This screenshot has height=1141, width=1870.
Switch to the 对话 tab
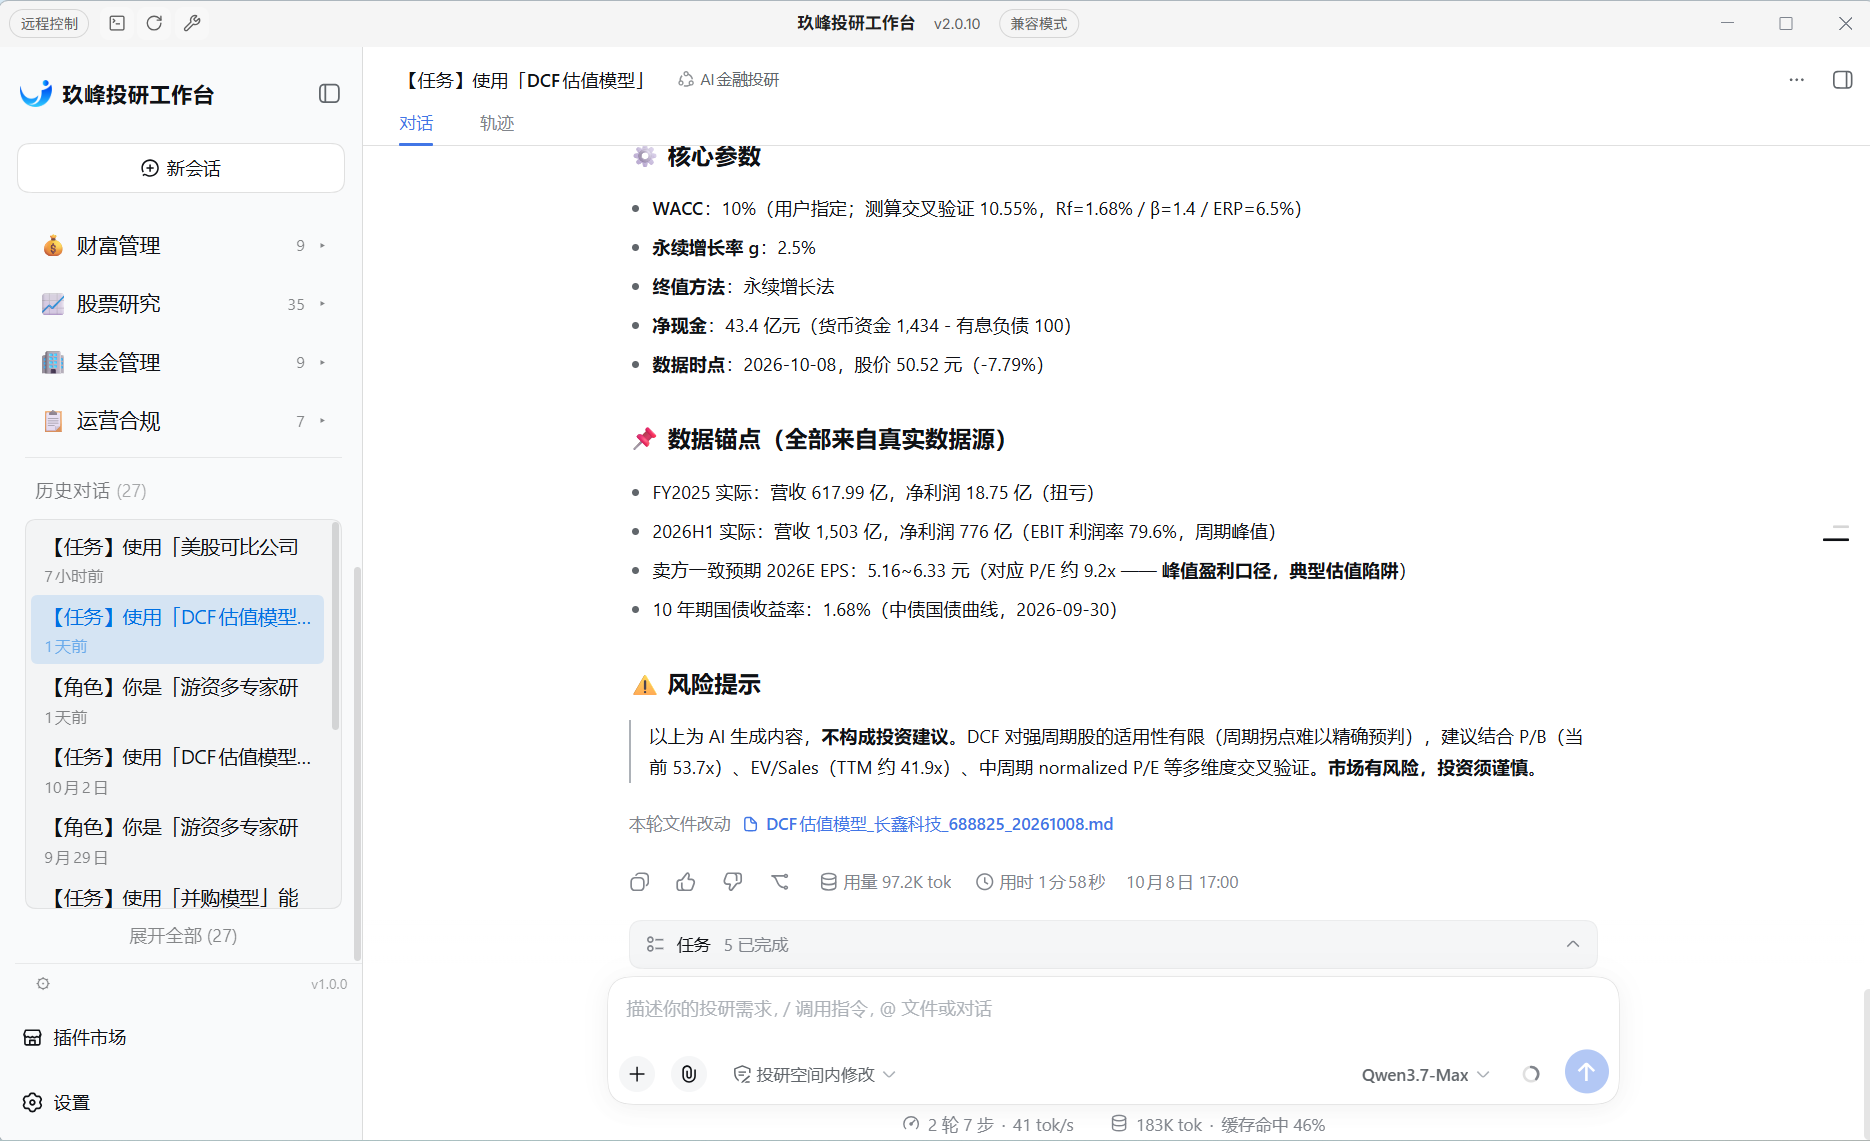[416, 123]
